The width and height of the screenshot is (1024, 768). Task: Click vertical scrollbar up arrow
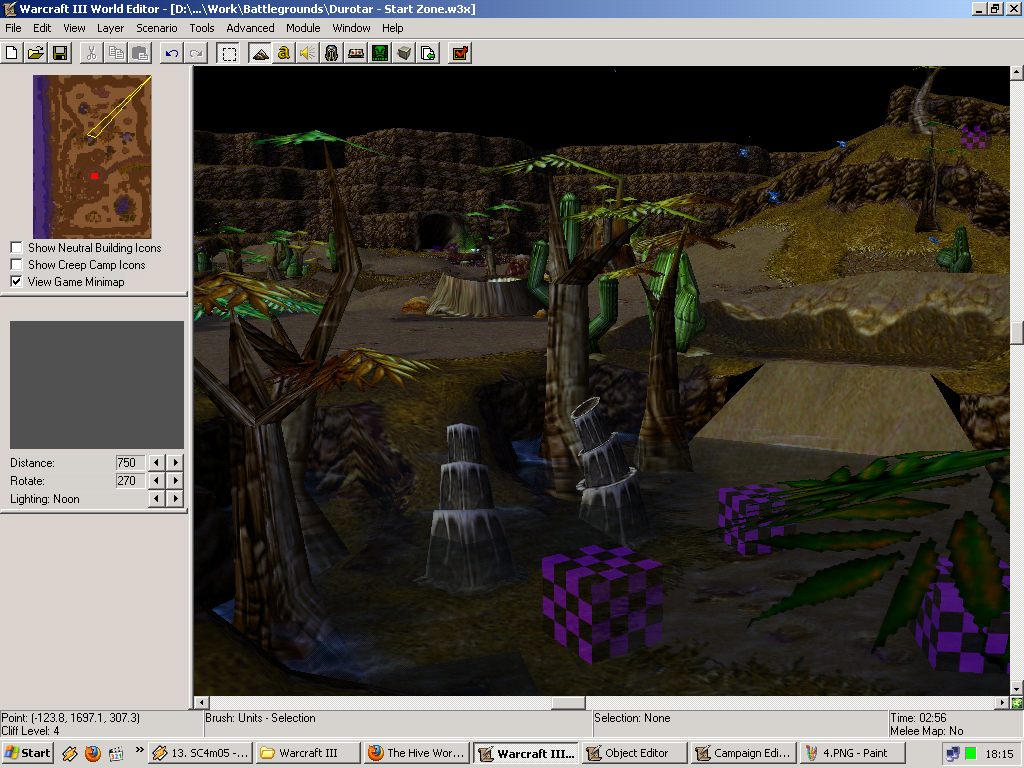click(1017, 72)
